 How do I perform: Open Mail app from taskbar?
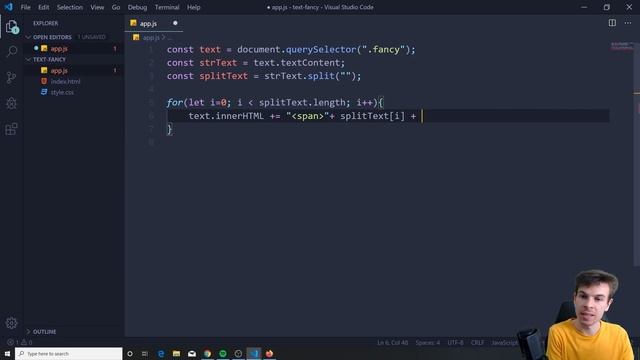(192, 353)
